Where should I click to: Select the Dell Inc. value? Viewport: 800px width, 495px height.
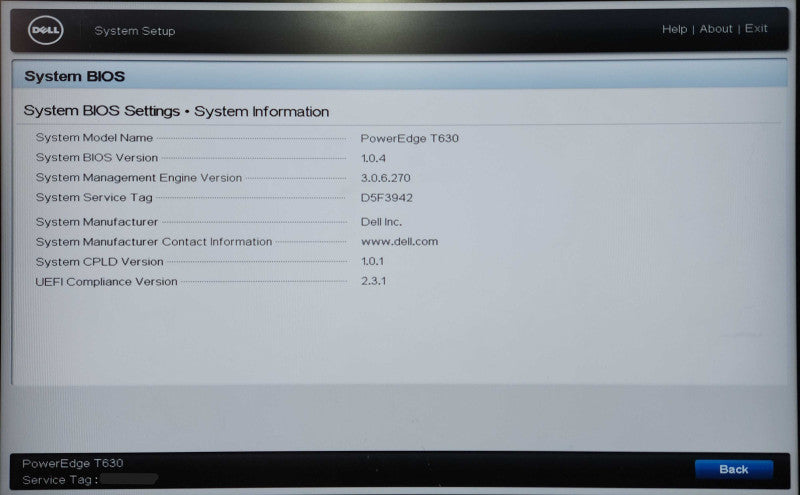(381, 222)
